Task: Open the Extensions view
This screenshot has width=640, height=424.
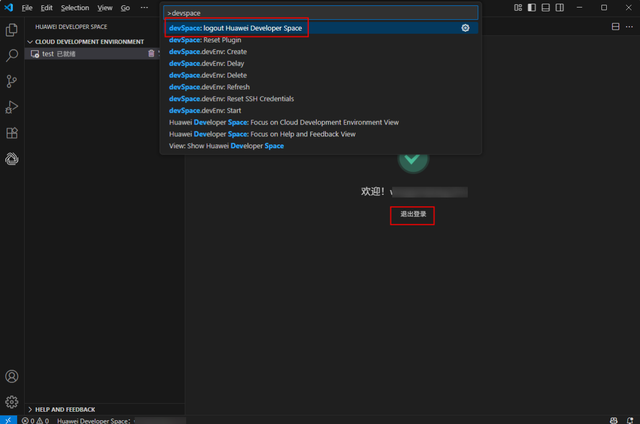Action: coord(12,133)
